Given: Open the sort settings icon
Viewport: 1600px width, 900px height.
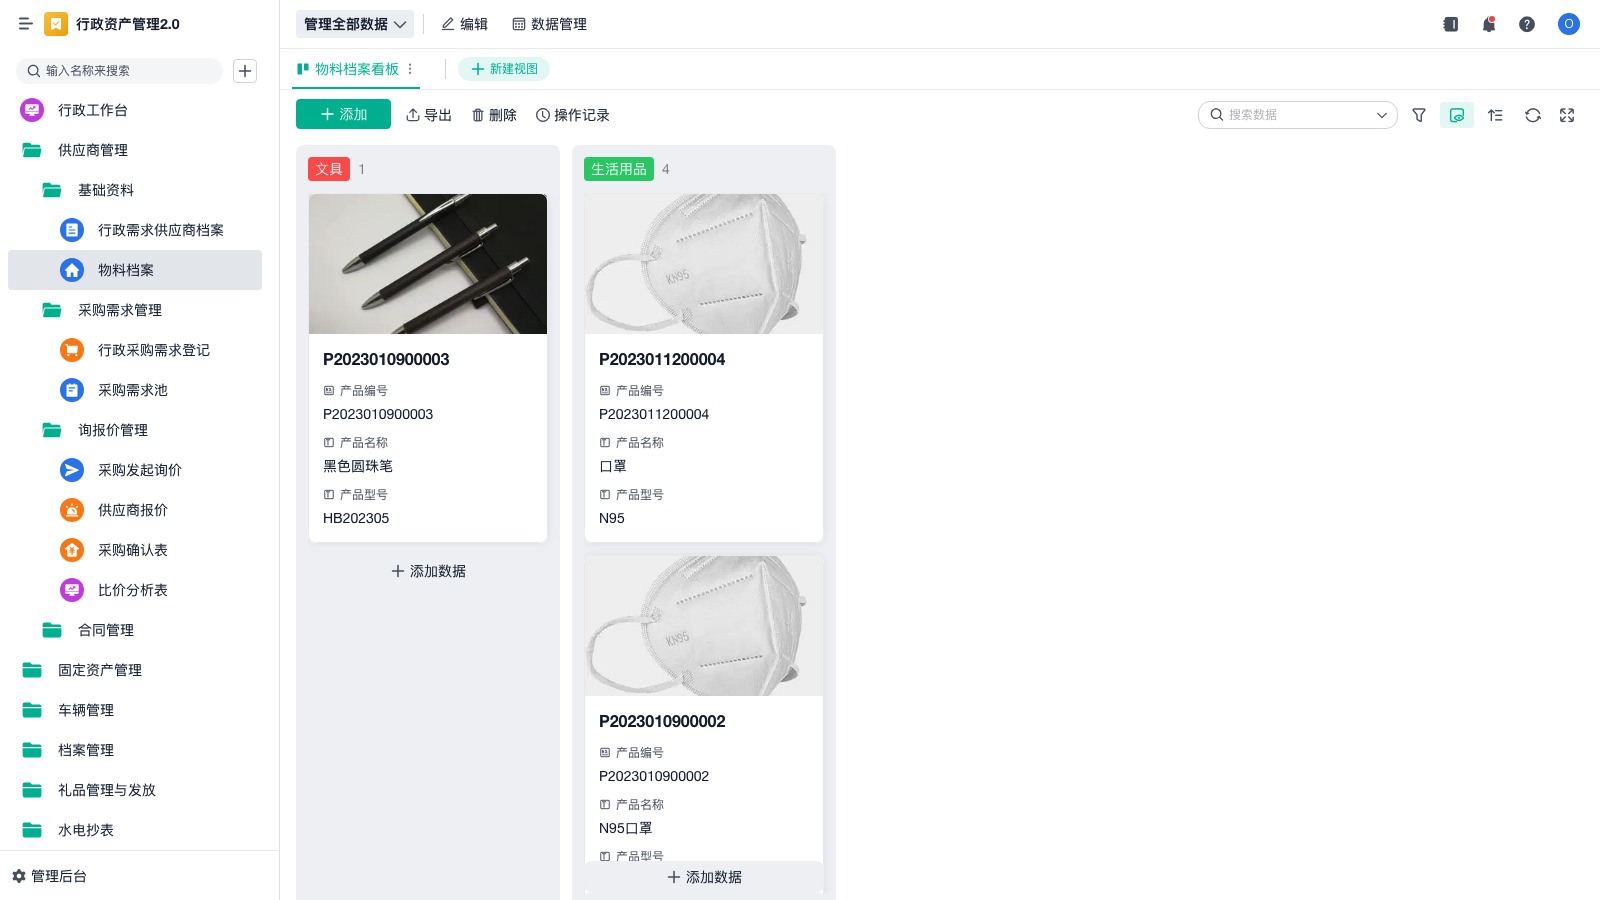Looking at the screenshot, I should click(1495, 115).
